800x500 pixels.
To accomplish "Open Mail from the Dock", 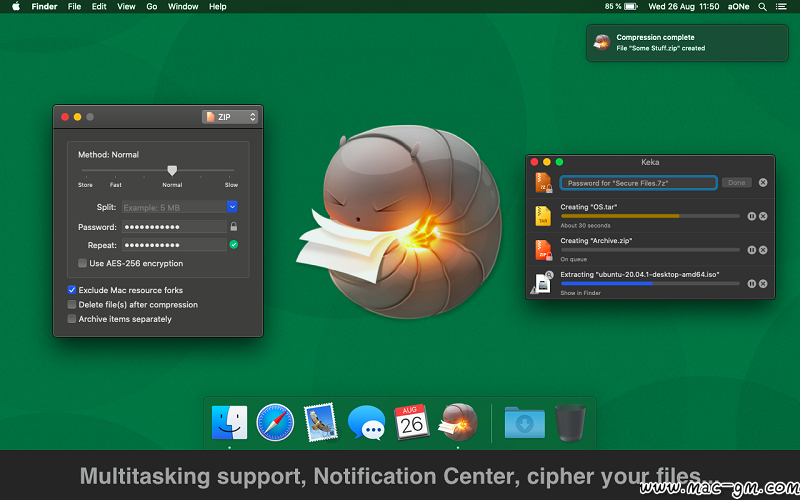I will coord(320,422).
